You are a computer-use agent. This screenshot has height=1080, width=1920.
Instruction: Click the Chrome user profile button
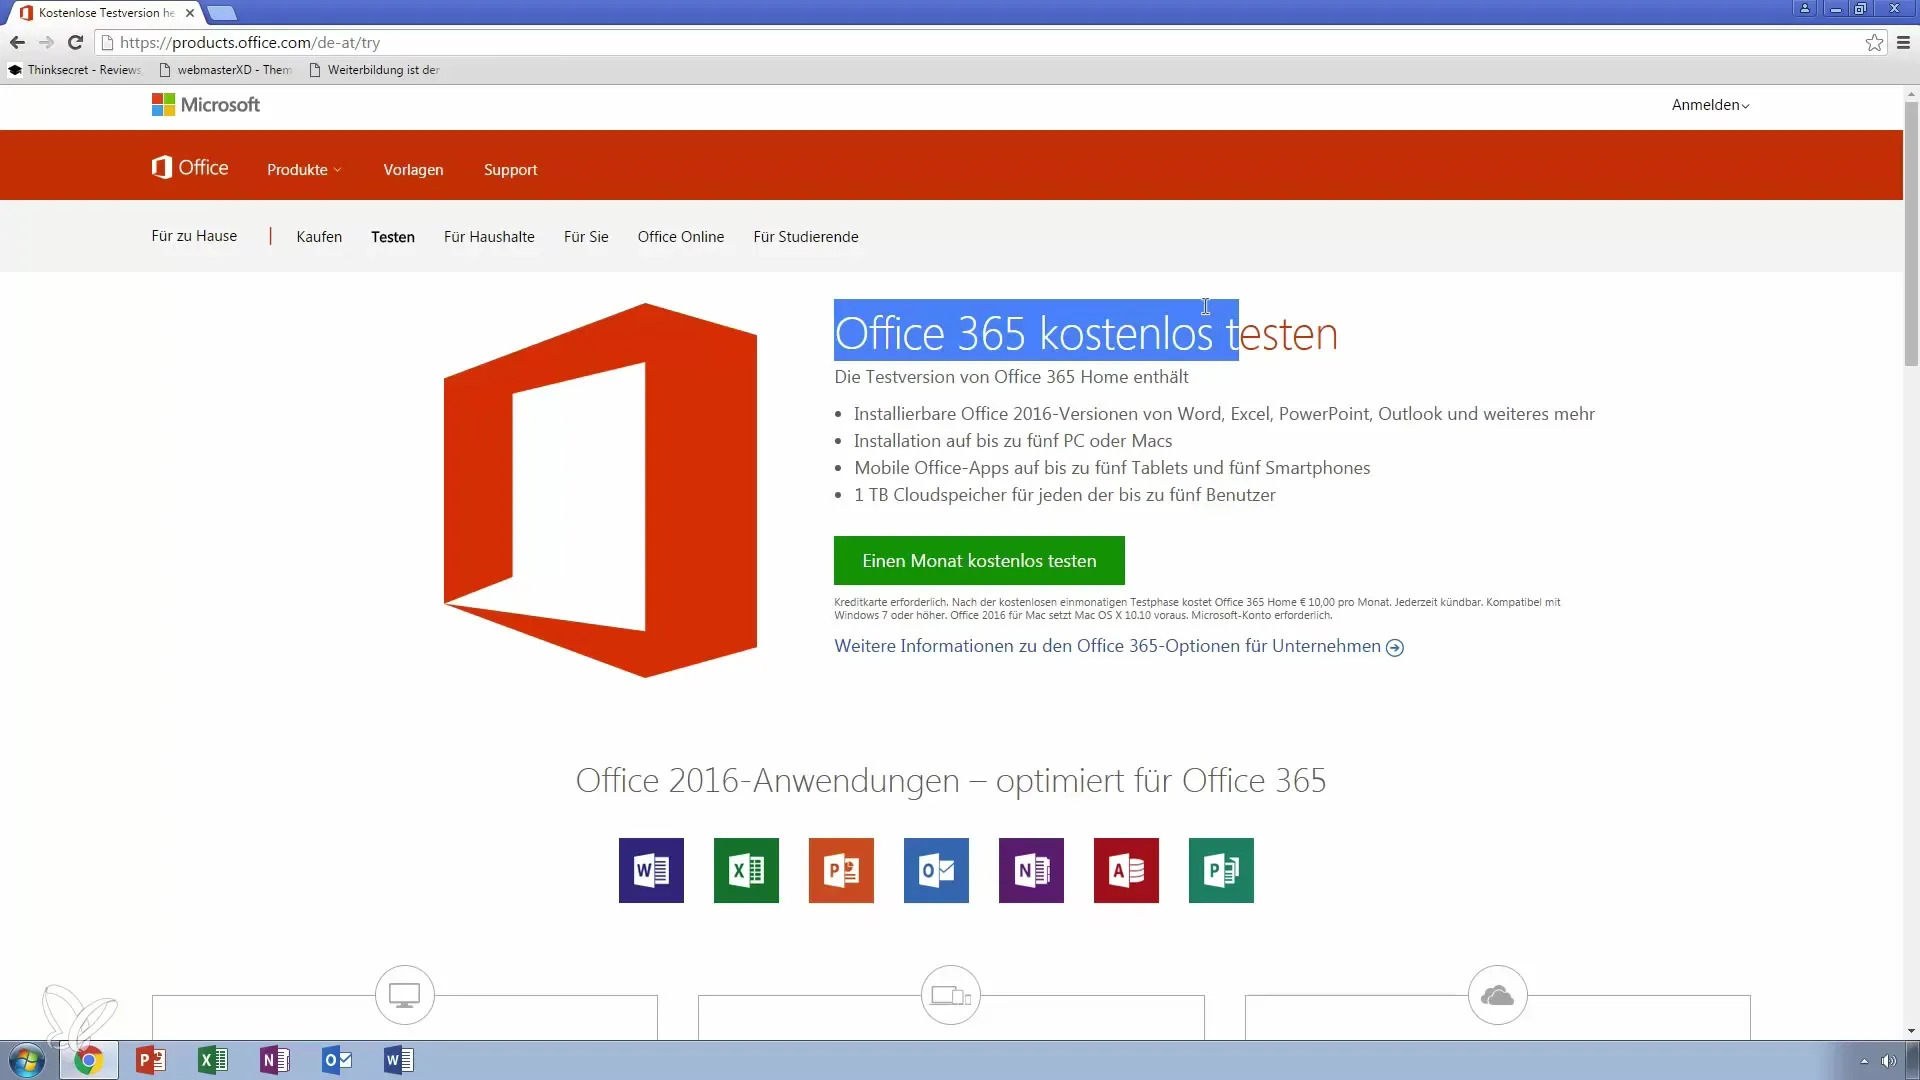pos(1805,8)
